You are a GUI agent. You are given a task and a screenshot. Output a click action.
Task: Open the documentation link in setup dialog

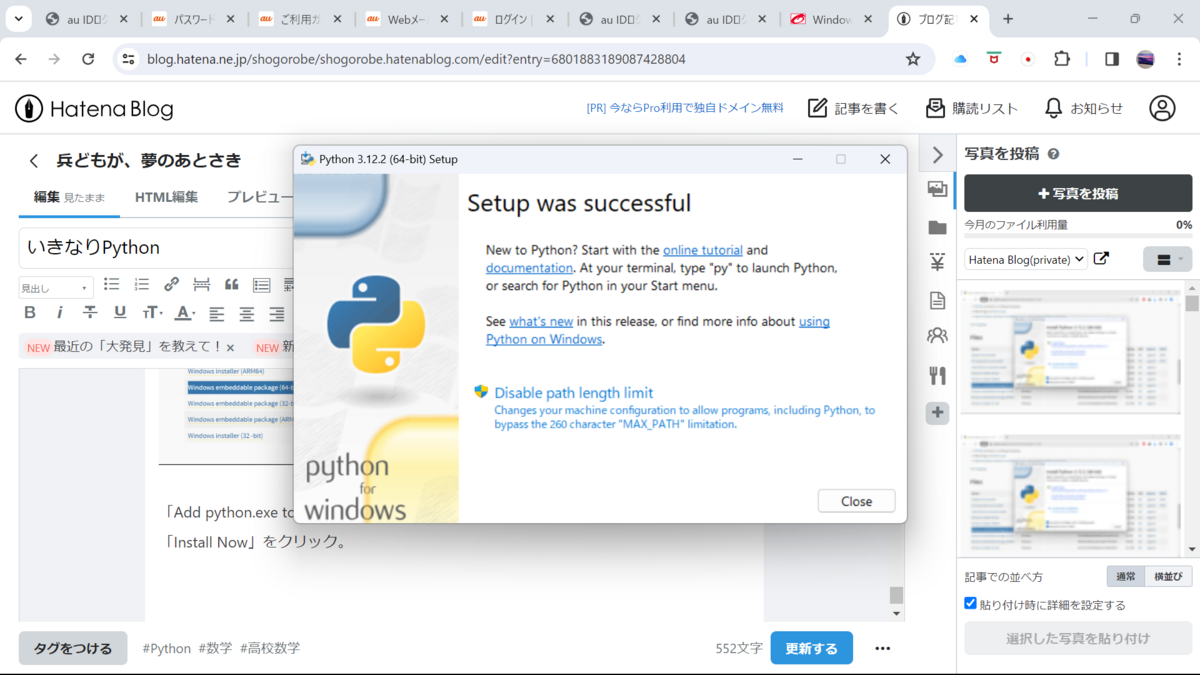[x=529, y=268]
